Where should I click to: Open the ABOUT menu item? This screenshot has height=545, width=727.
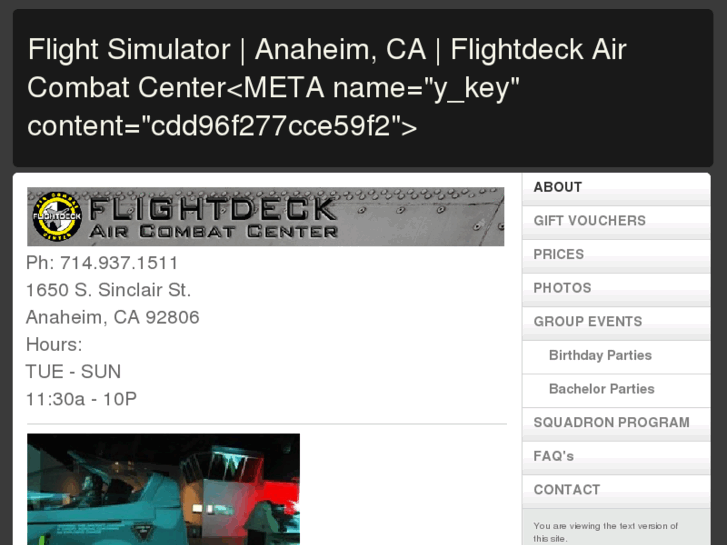tap(557, 187)
